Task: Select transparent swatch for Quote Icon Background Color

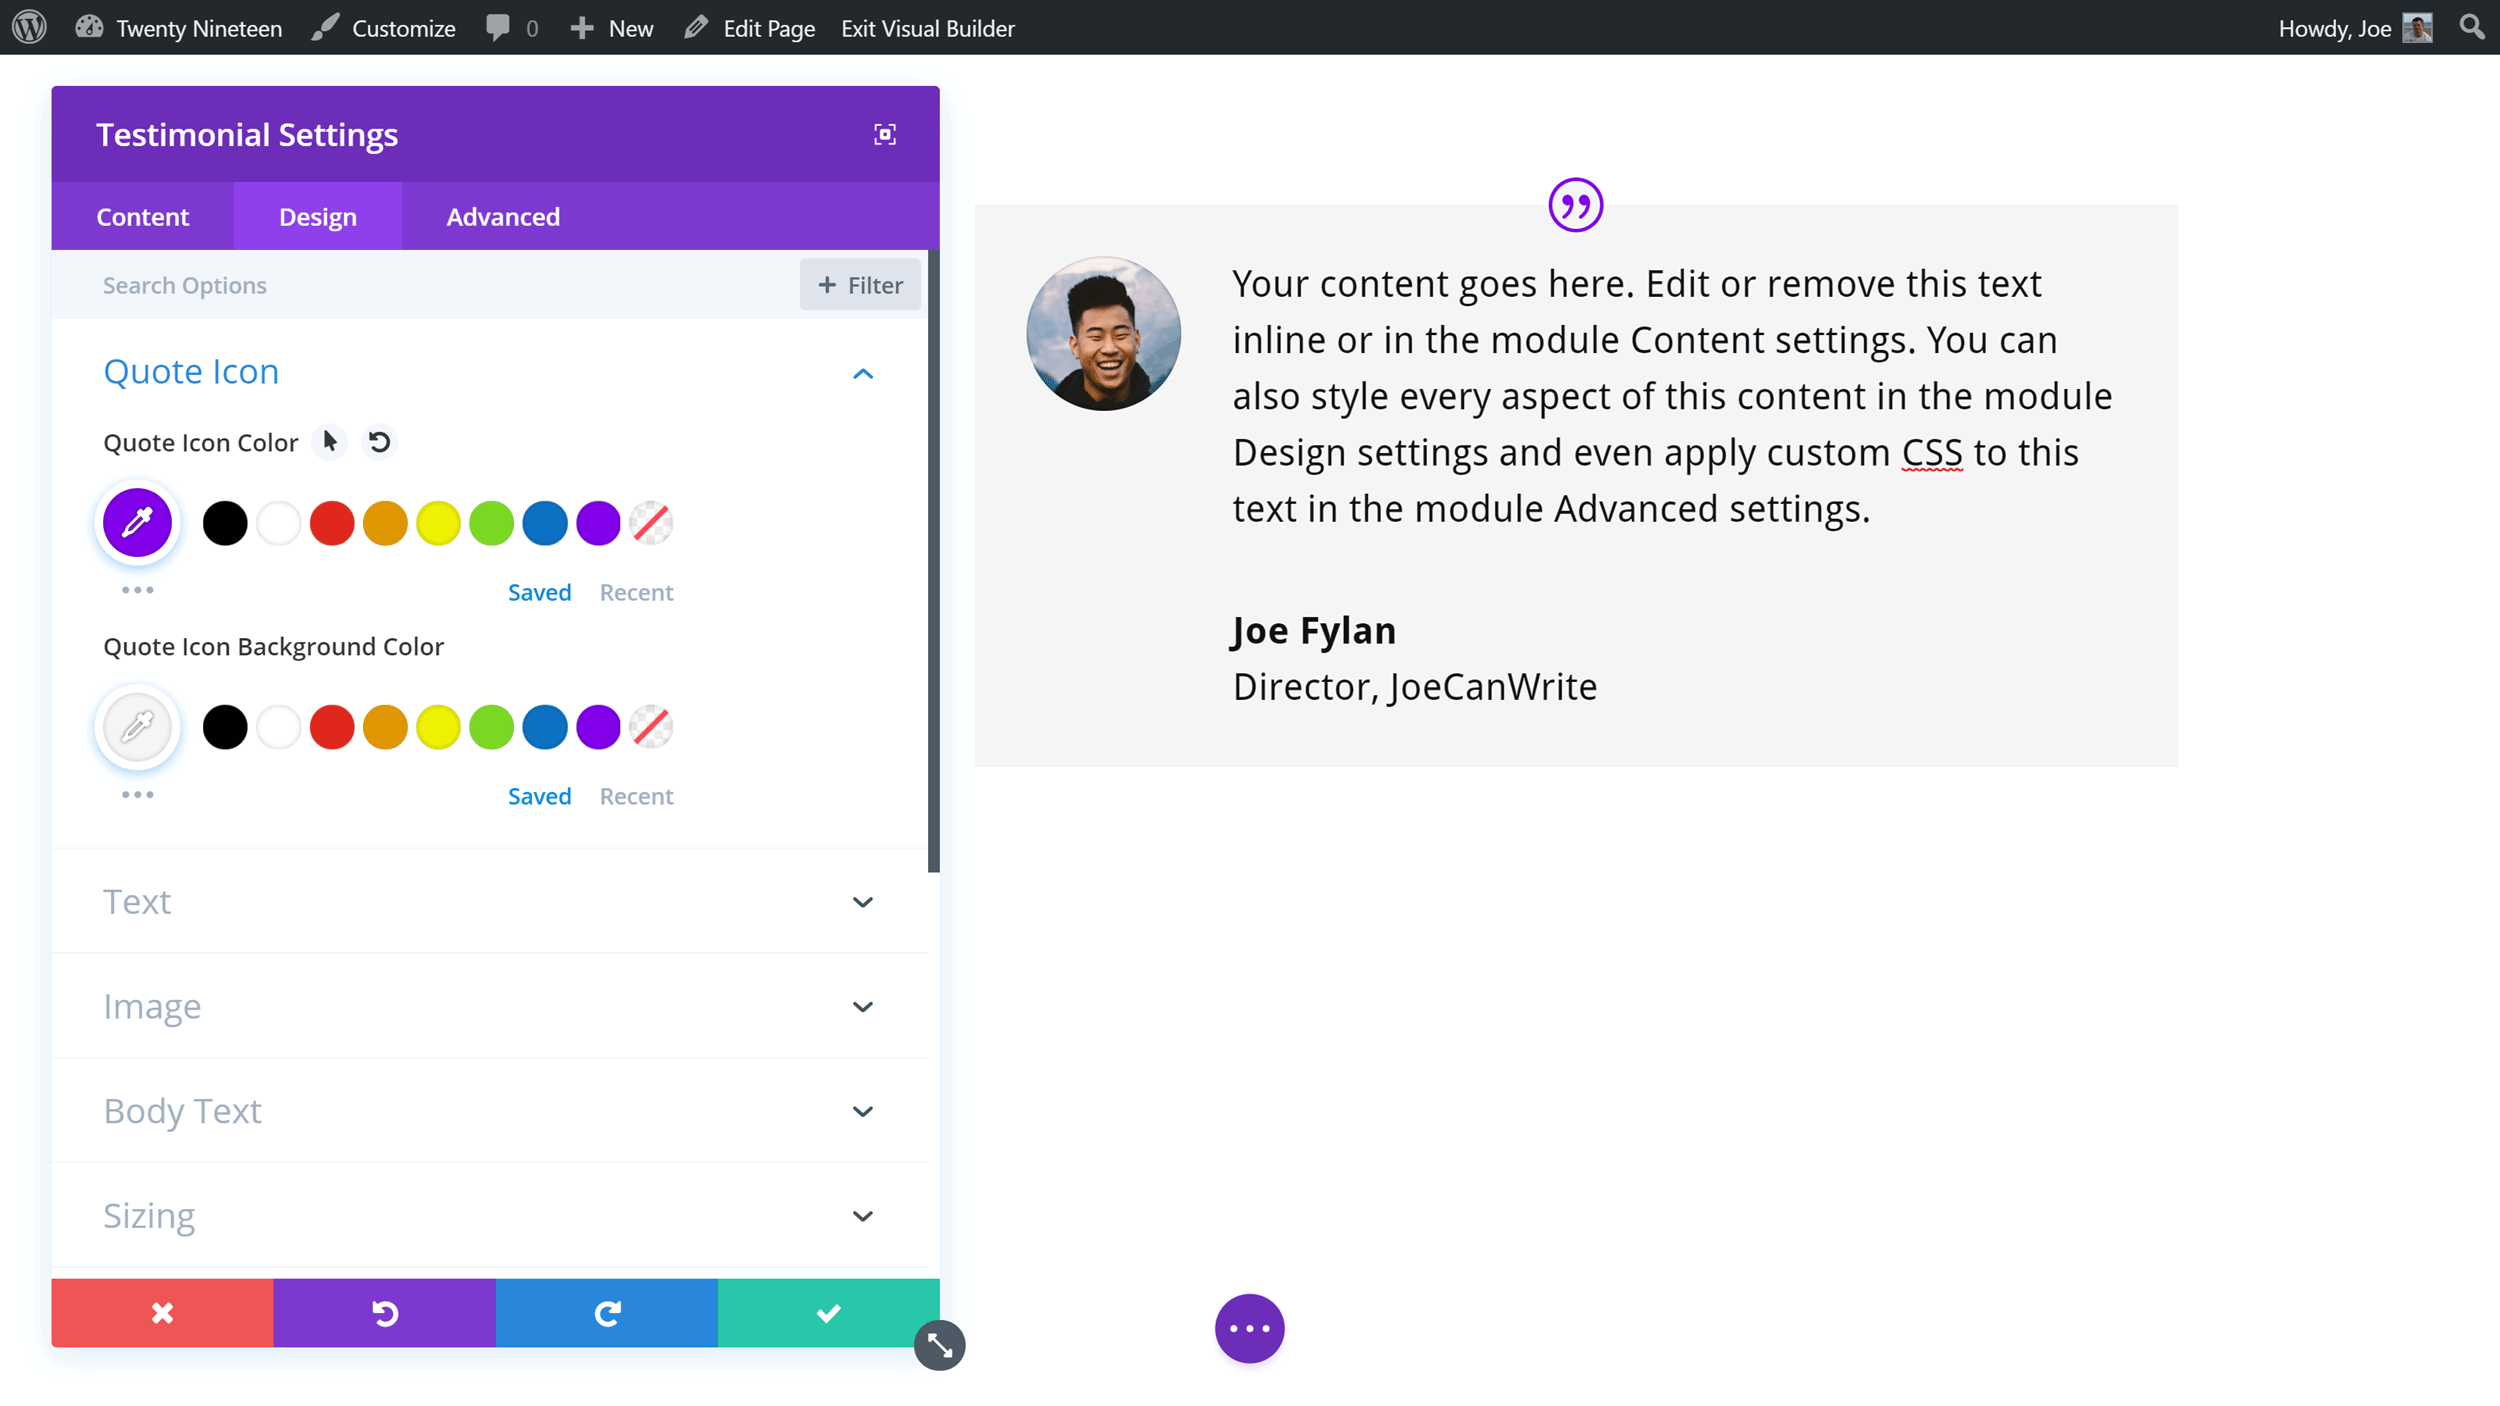Action: 651,727
